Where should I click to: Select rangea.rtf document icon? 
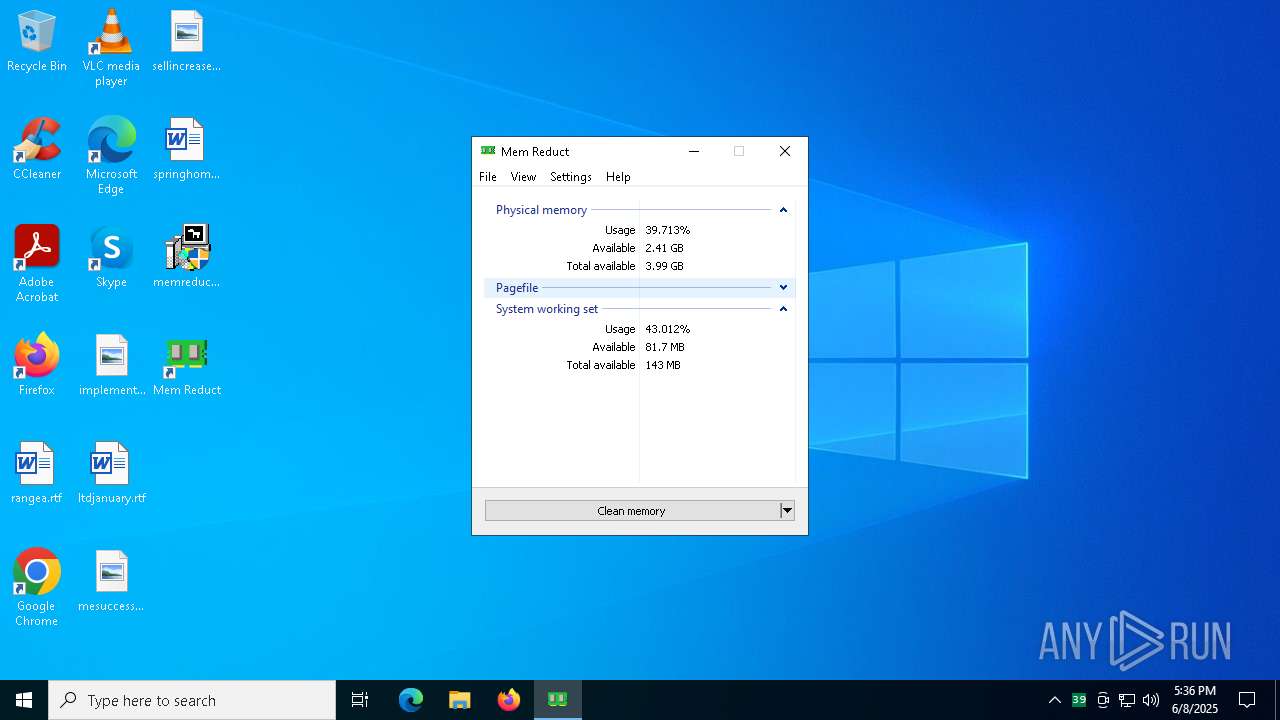tap(37, 474)
